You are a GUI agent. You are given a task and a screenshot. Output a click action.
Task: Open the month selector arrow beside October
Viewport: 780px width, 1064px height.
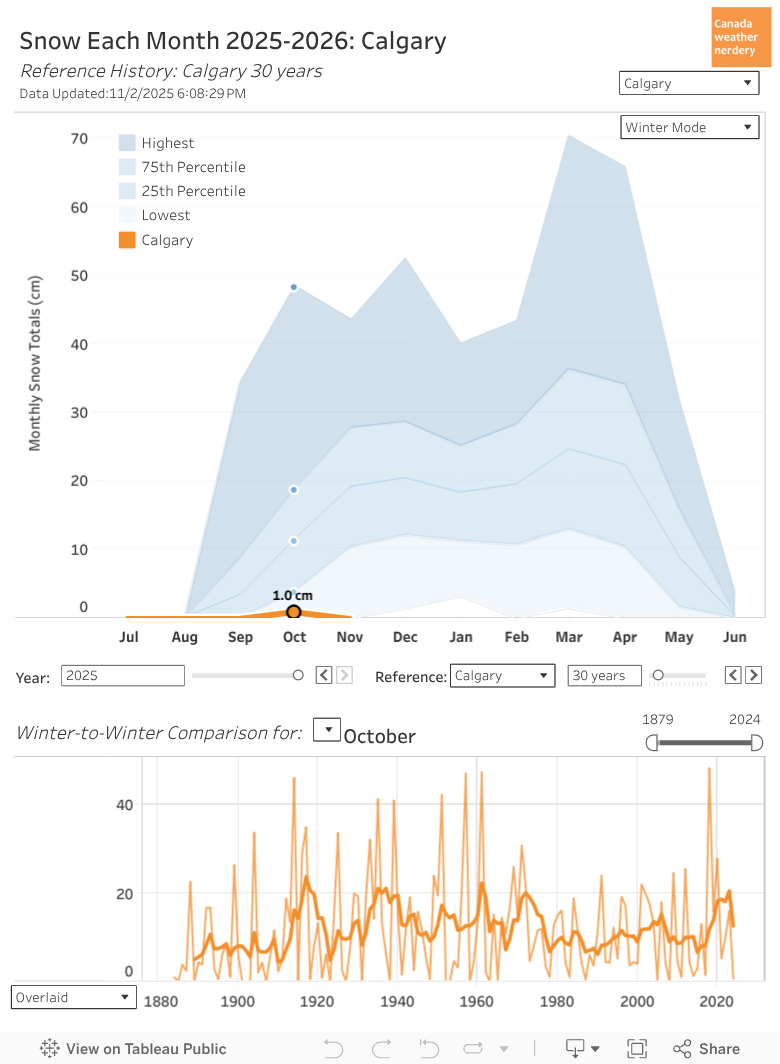(327, 730)
